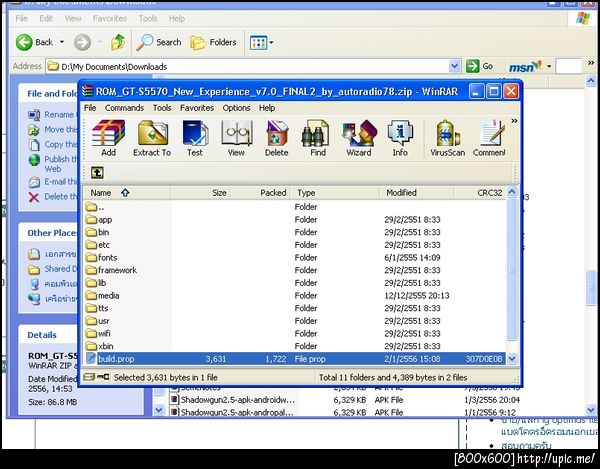
Task: Go up one level in WinRAR
Action: tap(97, 173)
